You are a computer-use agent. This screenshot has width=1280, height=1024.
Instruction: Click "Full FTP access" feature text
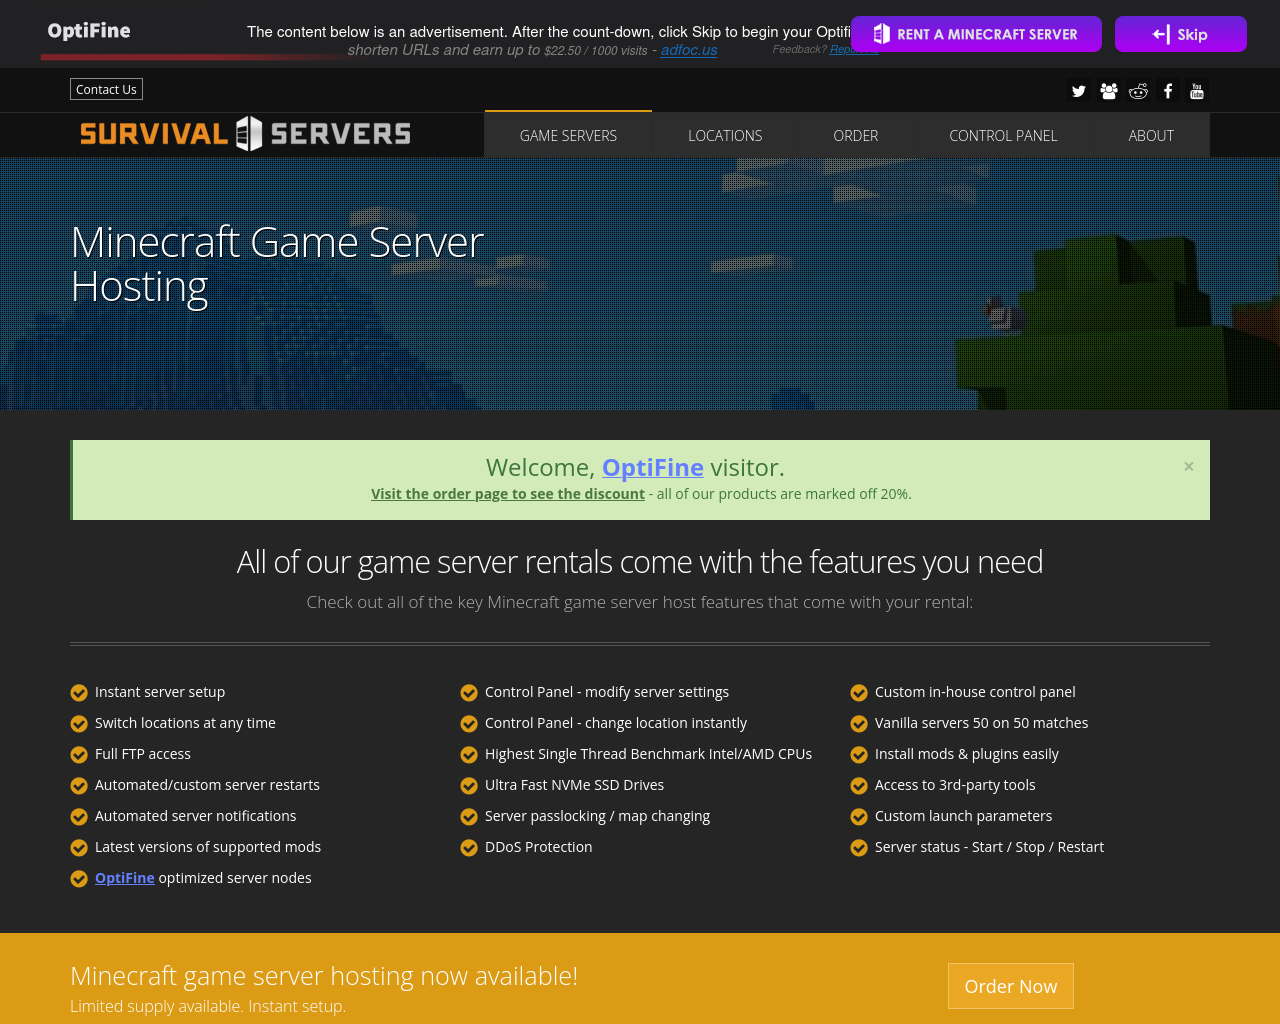(x=143, y=754)
